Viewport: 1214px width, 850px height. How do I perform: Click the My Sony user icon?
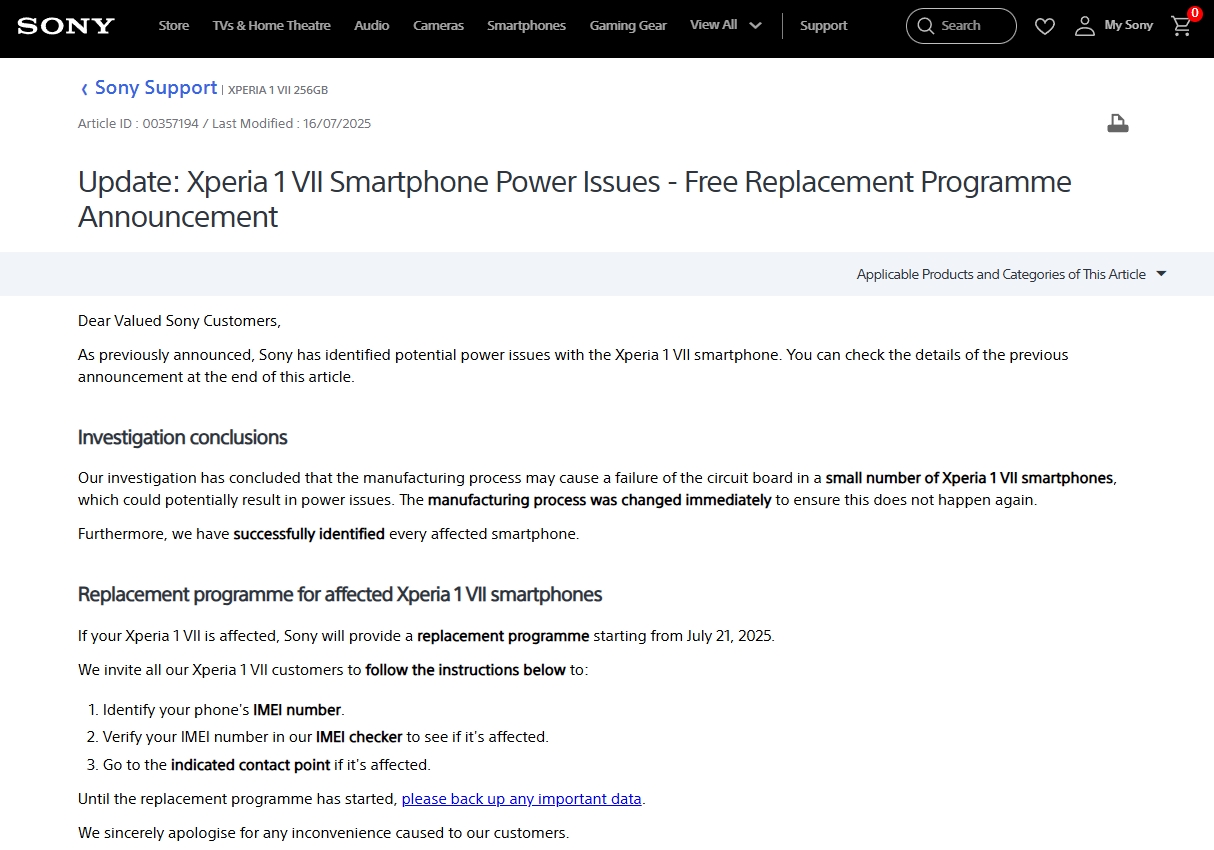[x=1085, y=26]
